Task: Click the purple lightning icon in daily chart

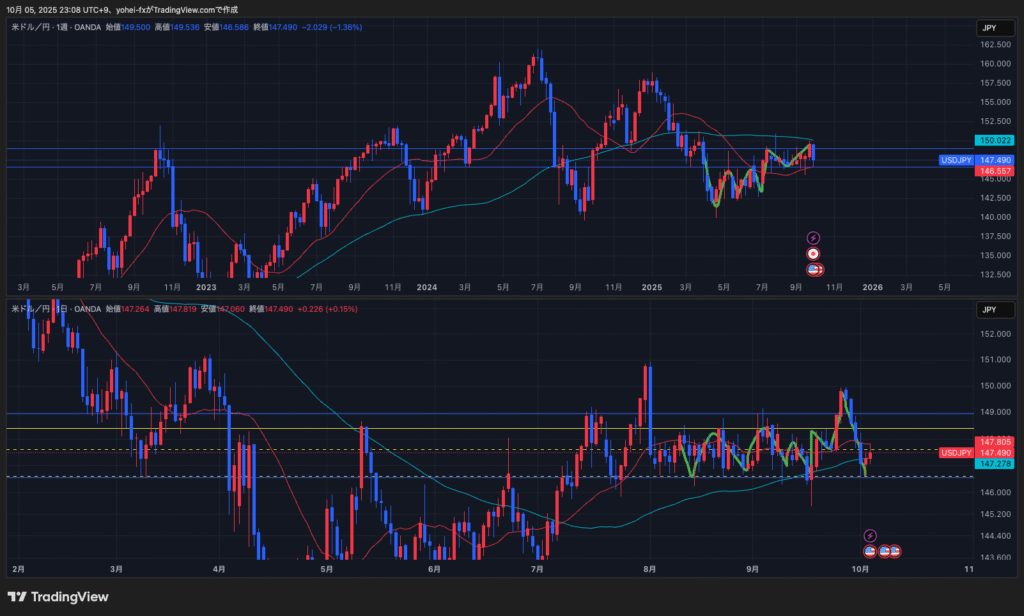Action: pyautogui.click(x=870, y=536)
